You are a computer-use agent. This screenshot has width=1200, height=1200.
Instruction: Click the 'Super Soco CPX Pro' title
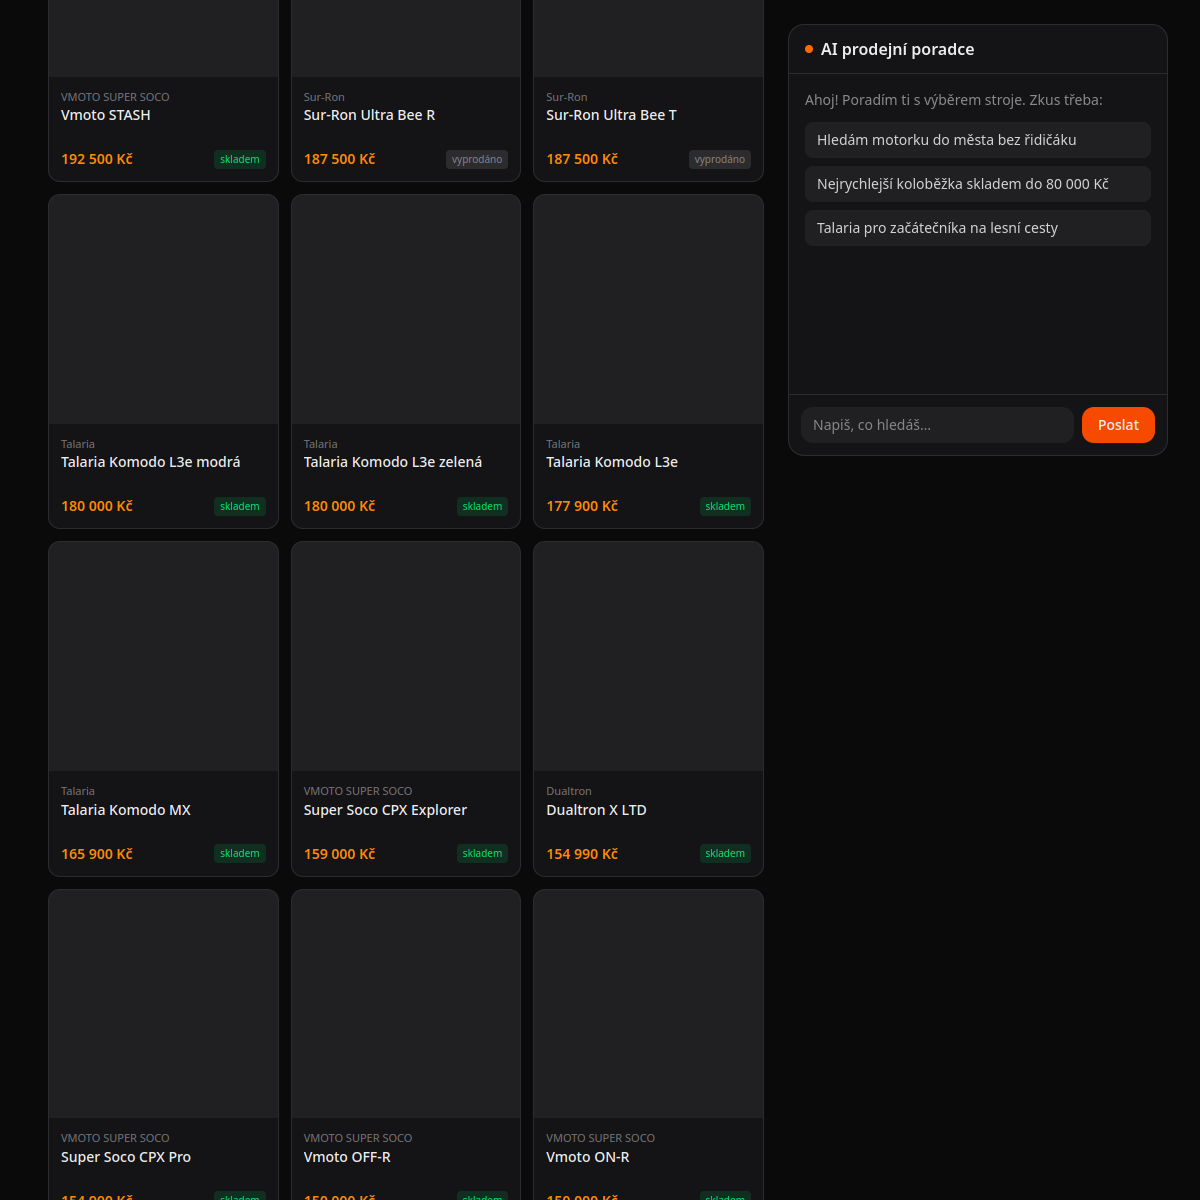126,1157
